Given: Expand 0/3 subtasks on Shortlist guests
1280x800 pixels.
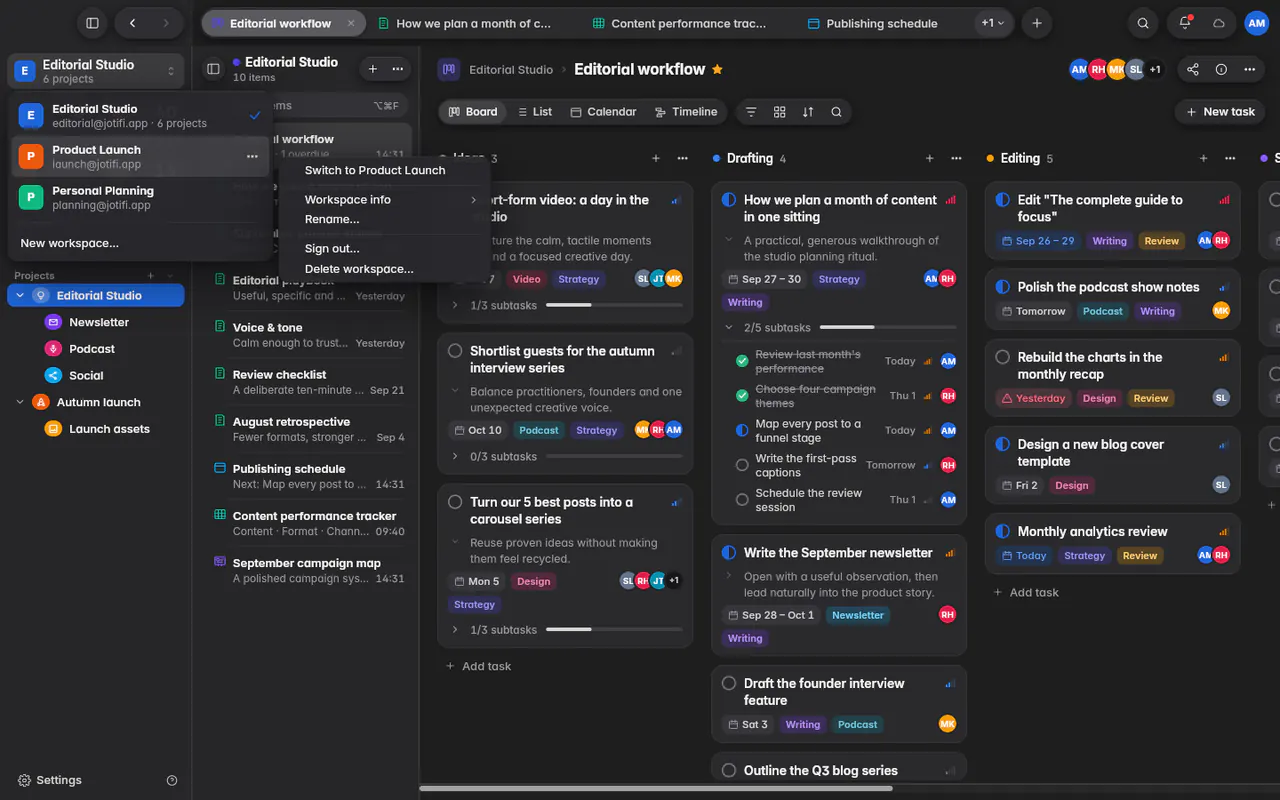Looking at the screenshot, I should (x=455, y=456).
